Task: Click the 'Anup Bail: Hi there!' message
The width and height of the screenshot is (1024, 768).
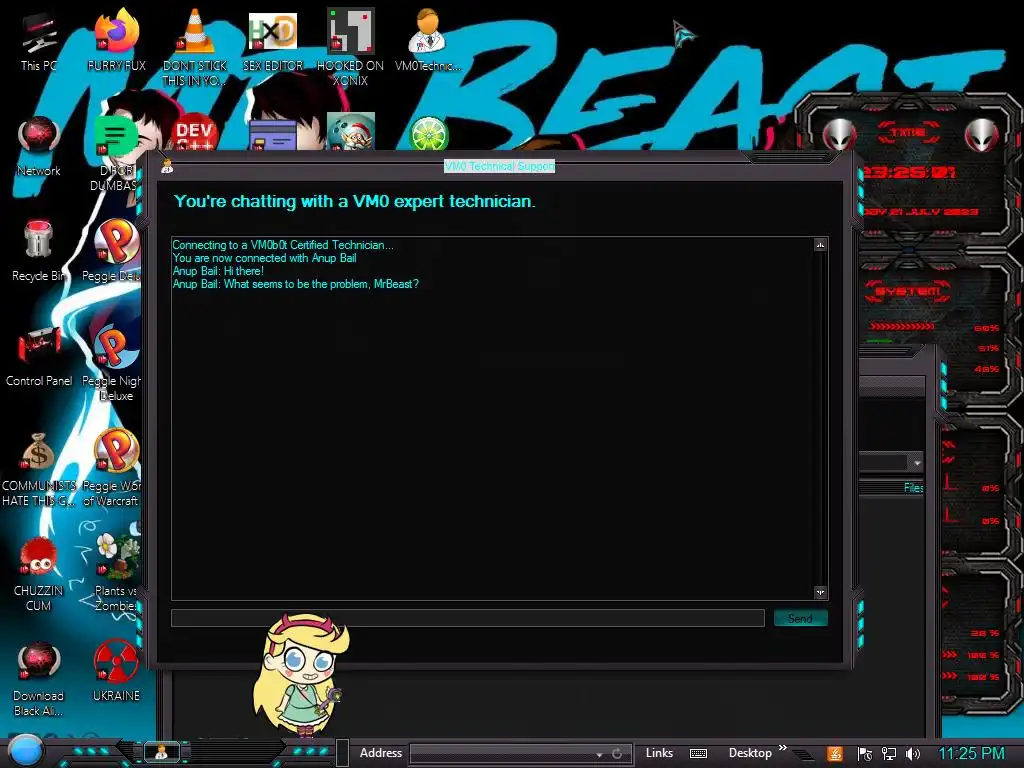Action: click(217, 271)
